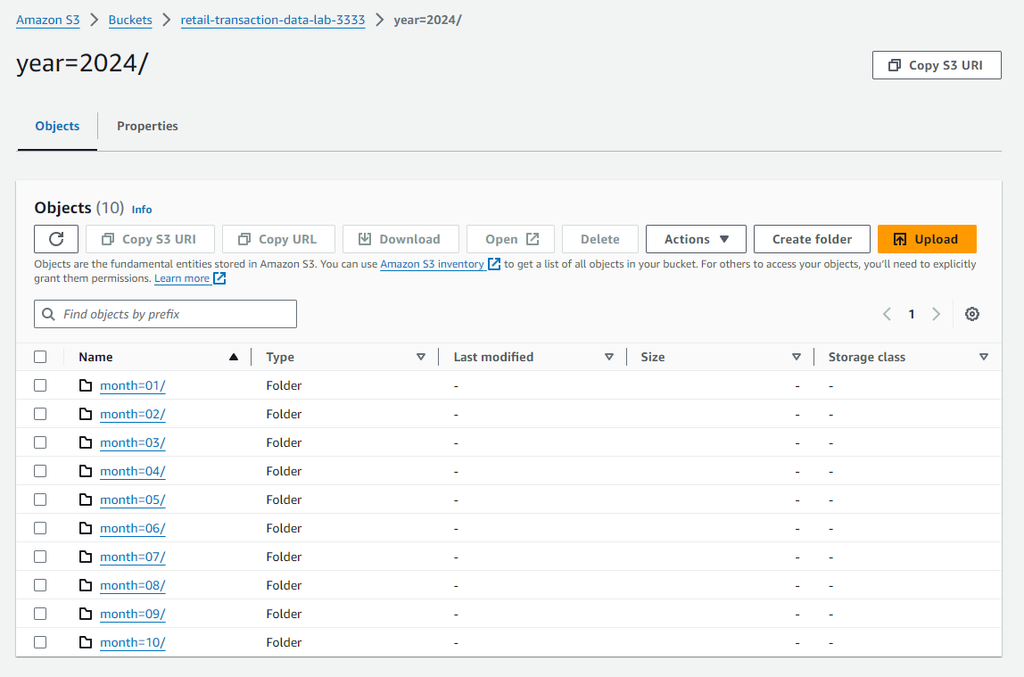Click the refresh objects icon

56,238
